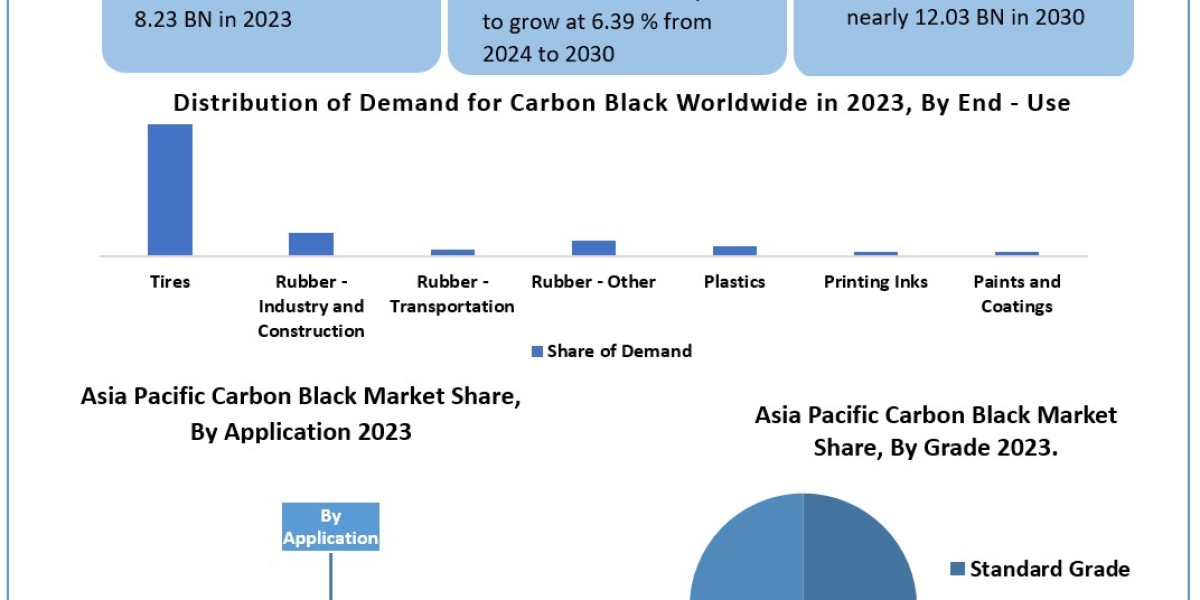Click the 'Printing Inks' axis label

tap(876, 282)
